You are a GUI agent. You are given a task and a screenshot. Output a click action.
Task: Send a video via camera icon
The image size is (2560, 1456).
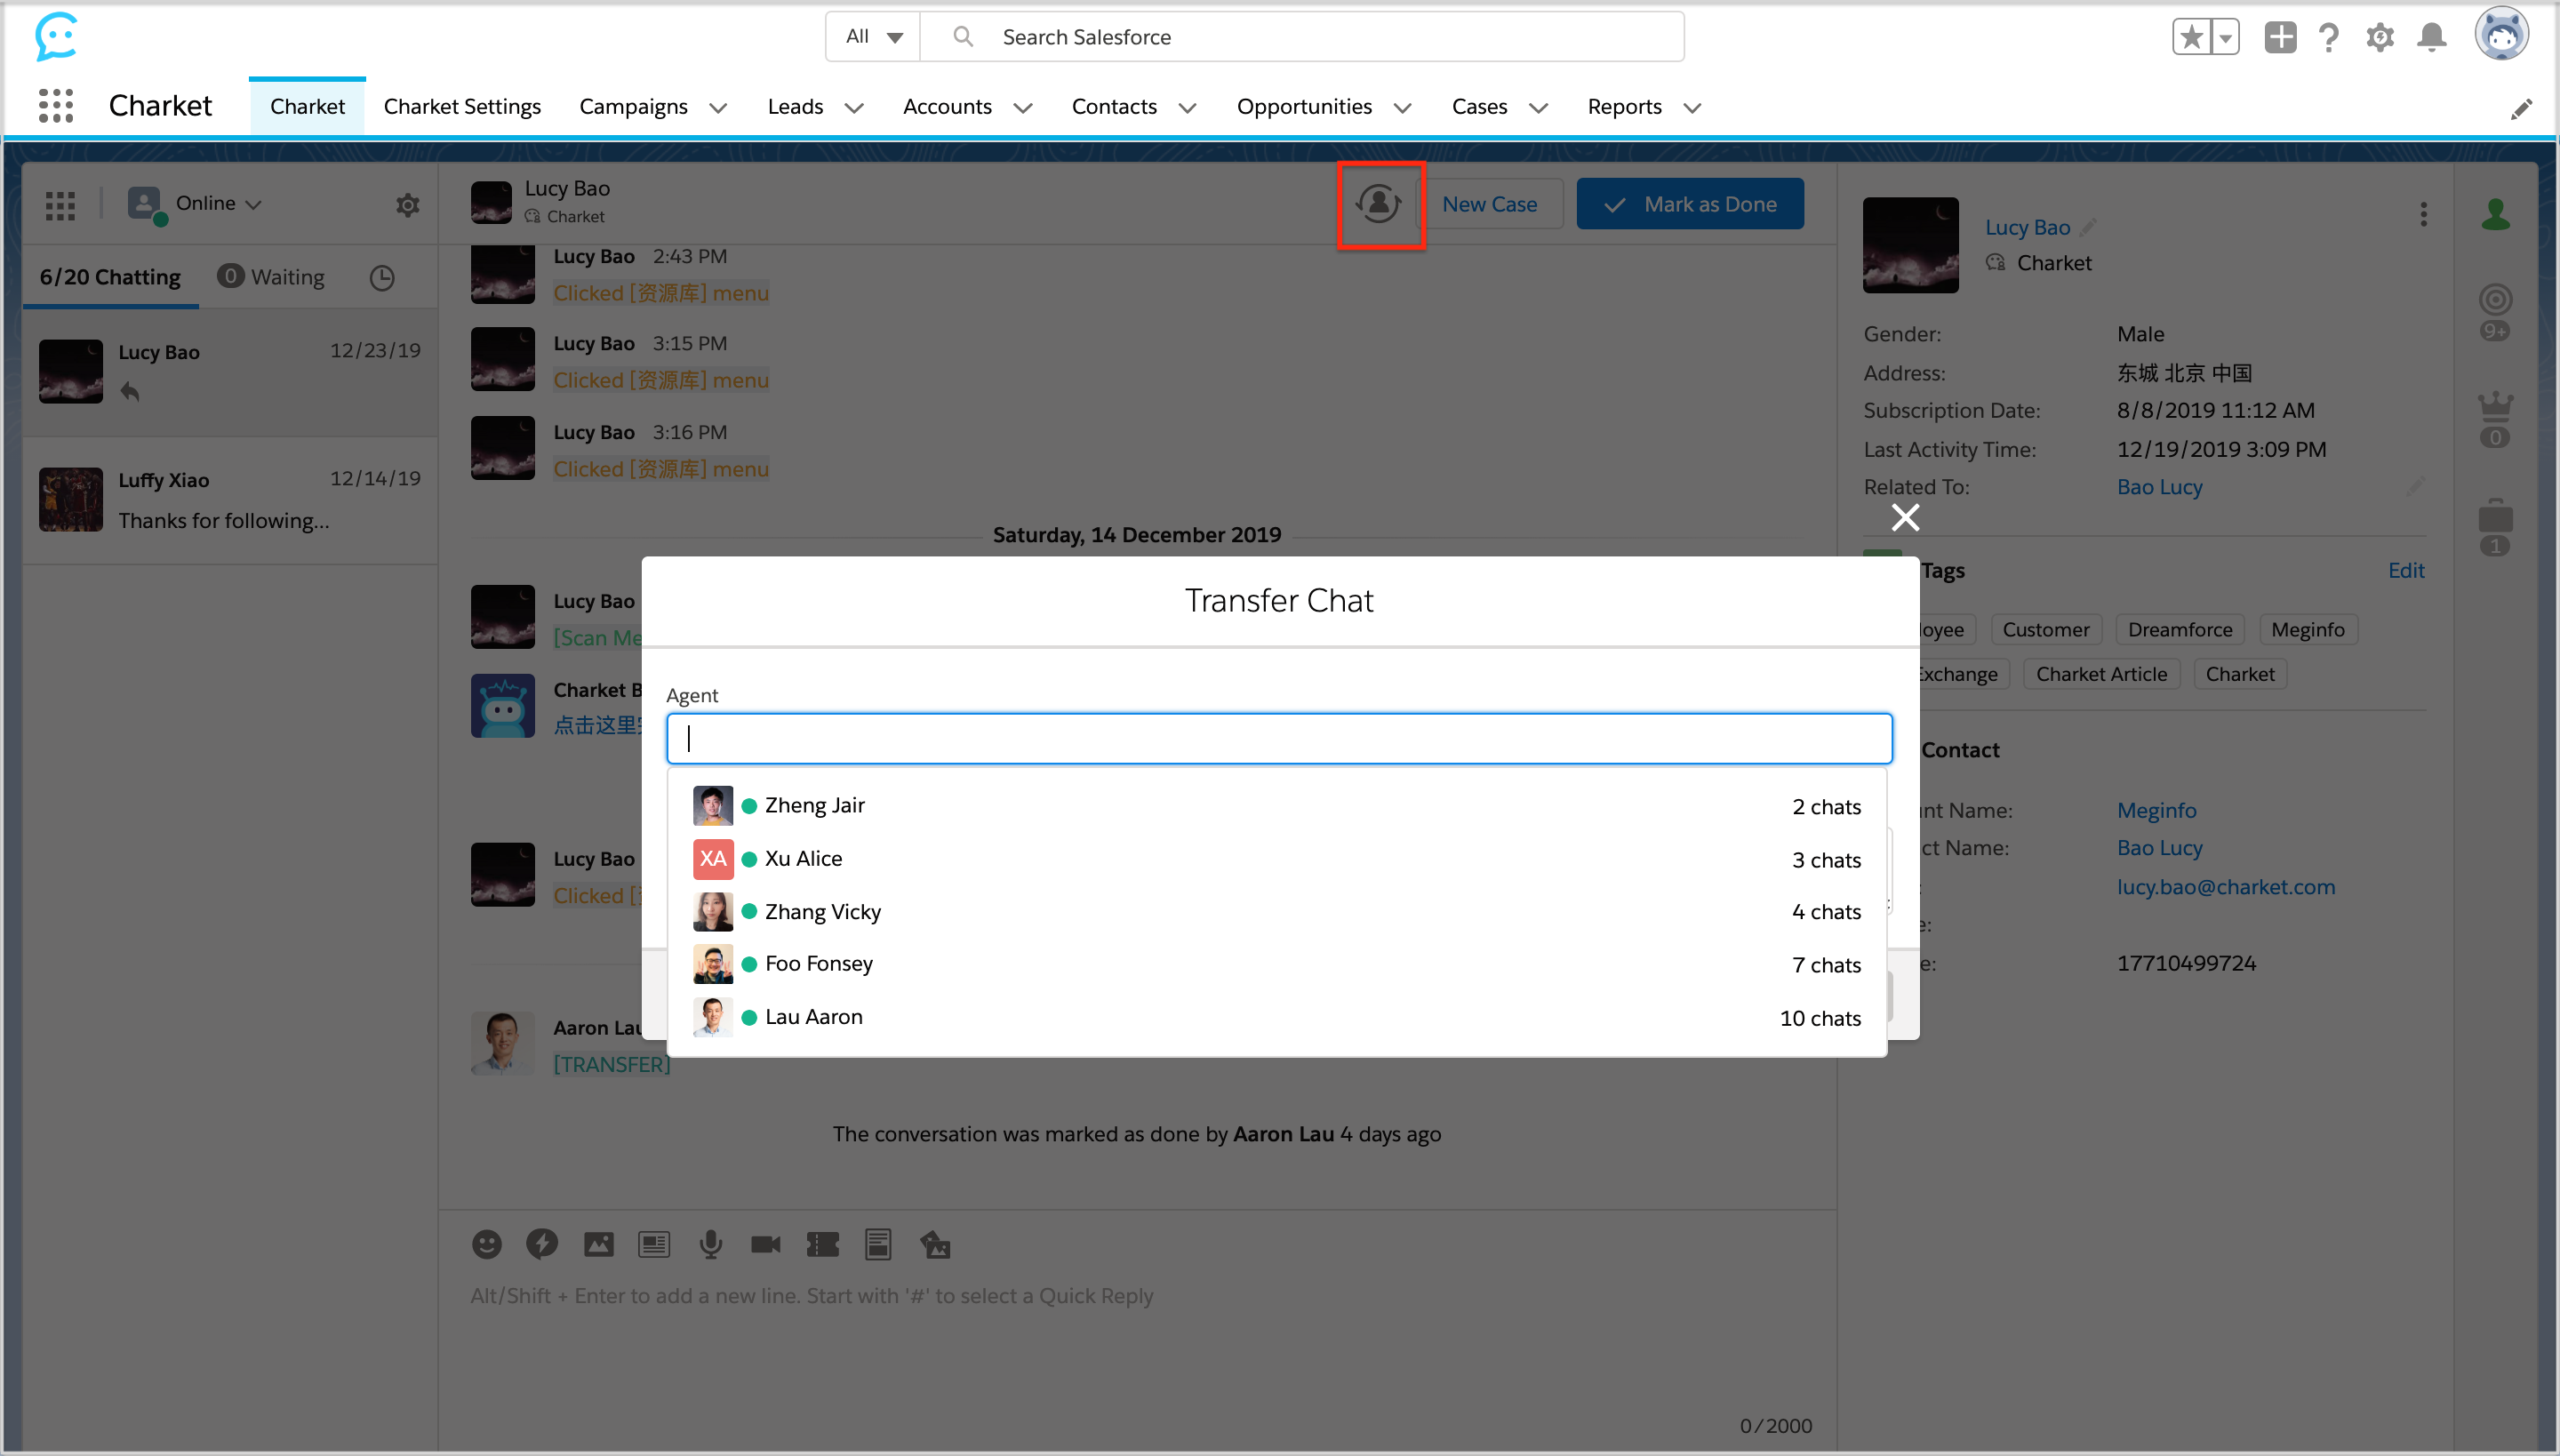[x=766, y=1244]
